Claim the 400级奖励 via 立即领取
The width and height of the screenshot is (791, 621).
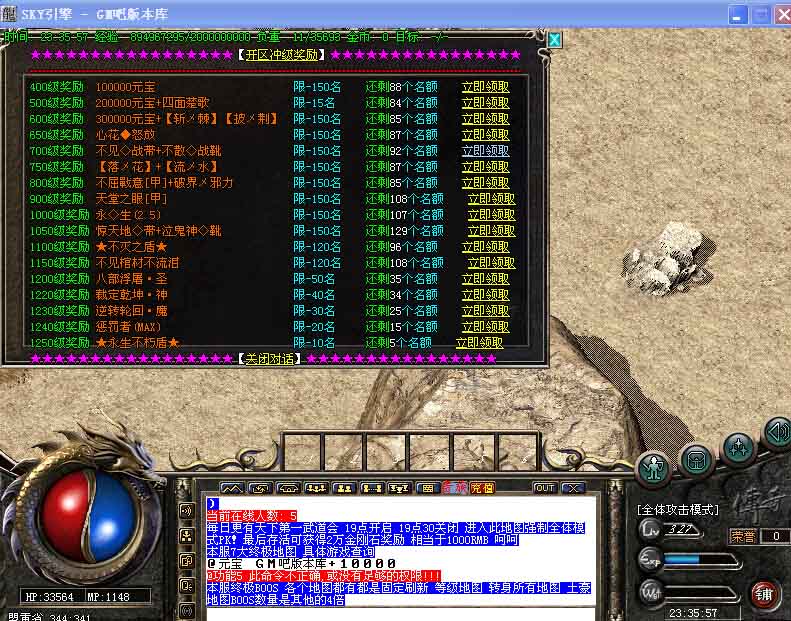coord(485,87)
